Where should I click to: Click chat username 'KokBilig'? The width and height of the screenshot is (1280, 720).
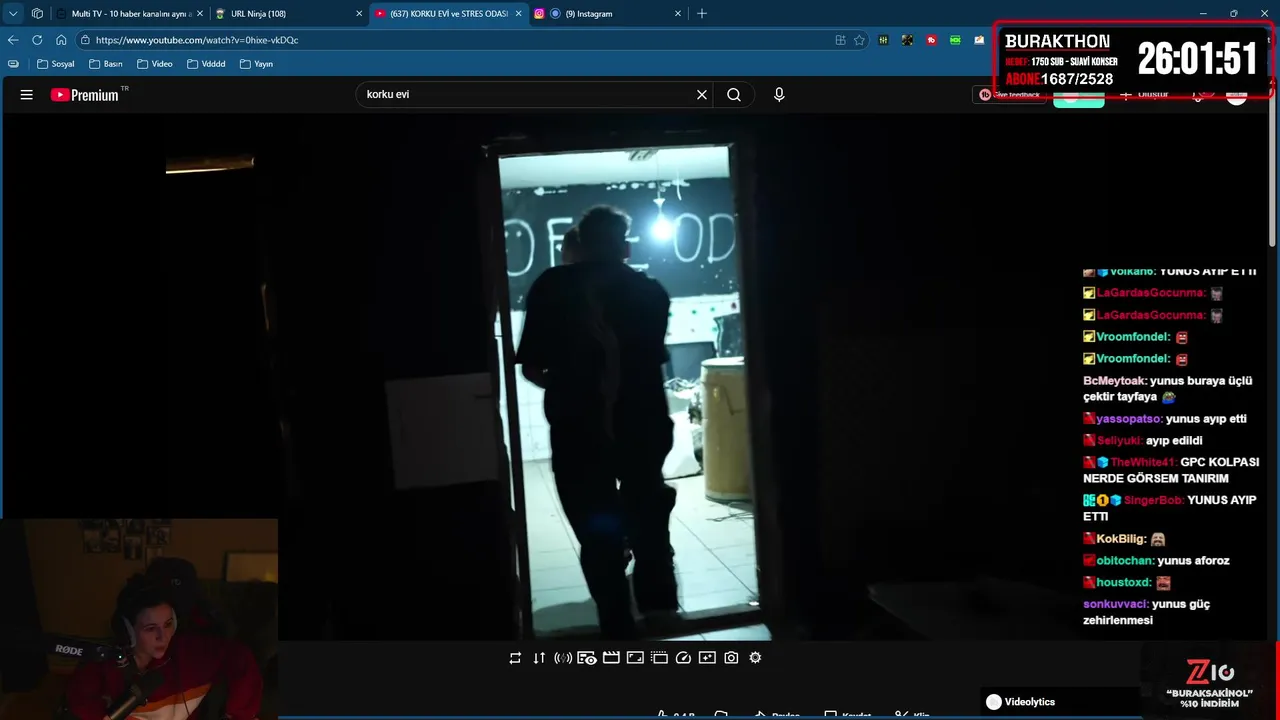[1120, 539]
